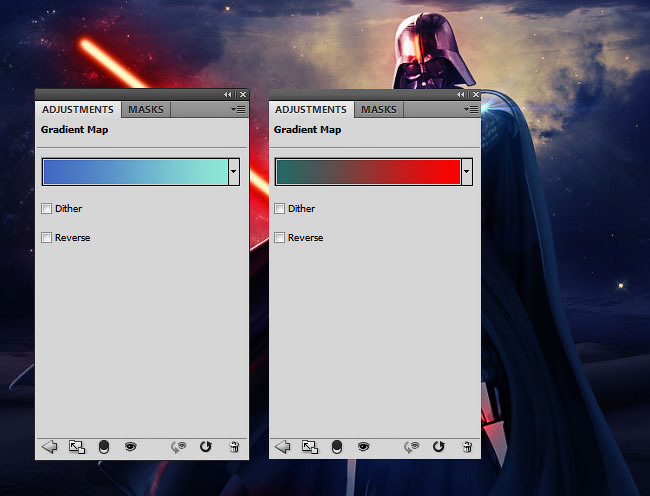This screenshot has width=650, height=496.
Task: Delete adjustment layer via right panel trash
Action: 467,447
